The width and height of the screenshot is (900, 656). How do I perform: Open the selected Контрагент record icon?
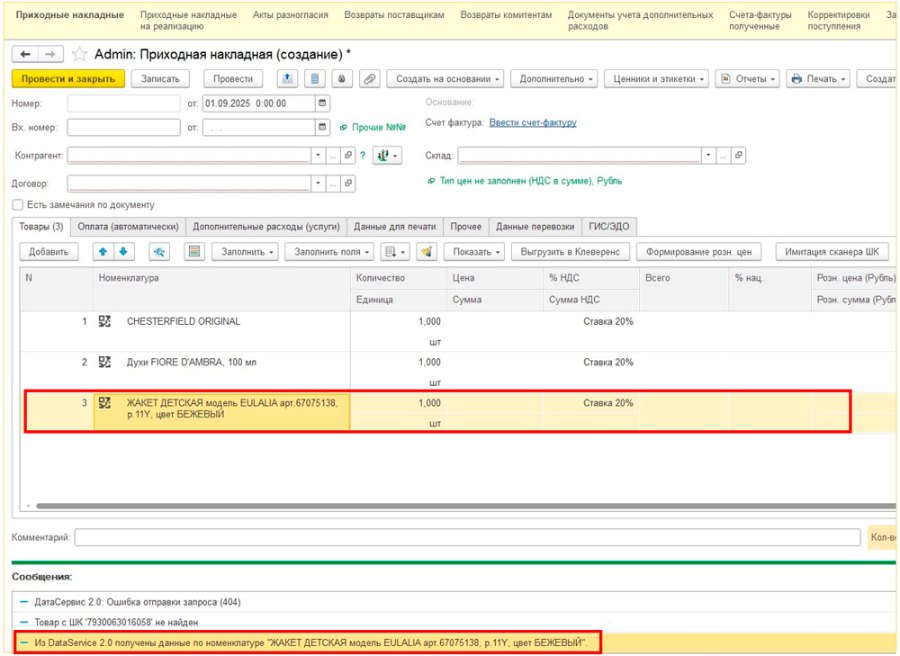tap(348, 155)
